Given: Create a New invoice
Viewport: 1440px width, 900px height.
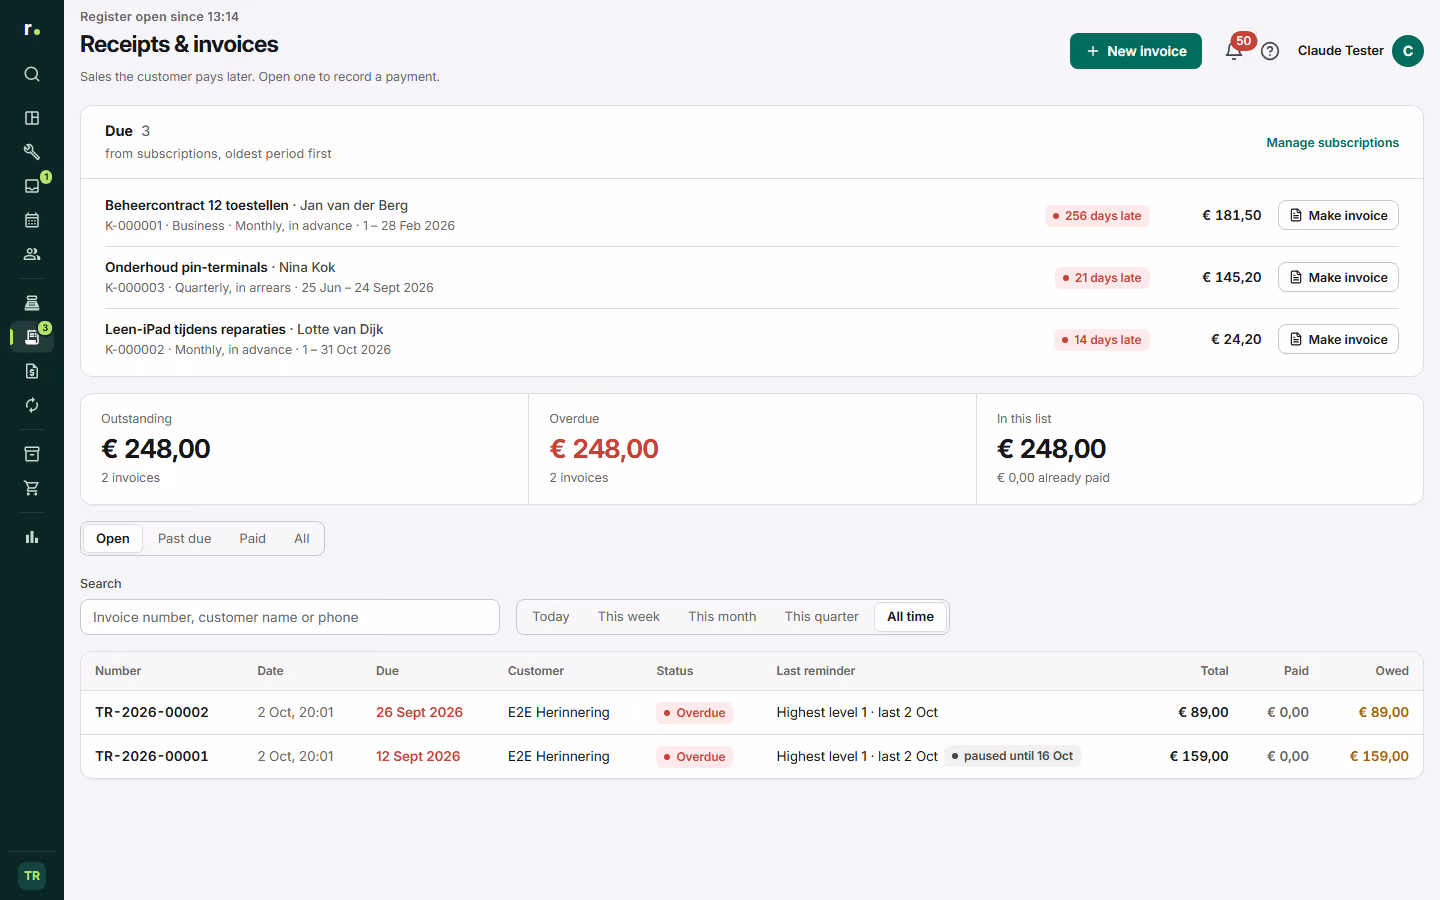Looking at the screenshot, I should tap(1136, 51).
